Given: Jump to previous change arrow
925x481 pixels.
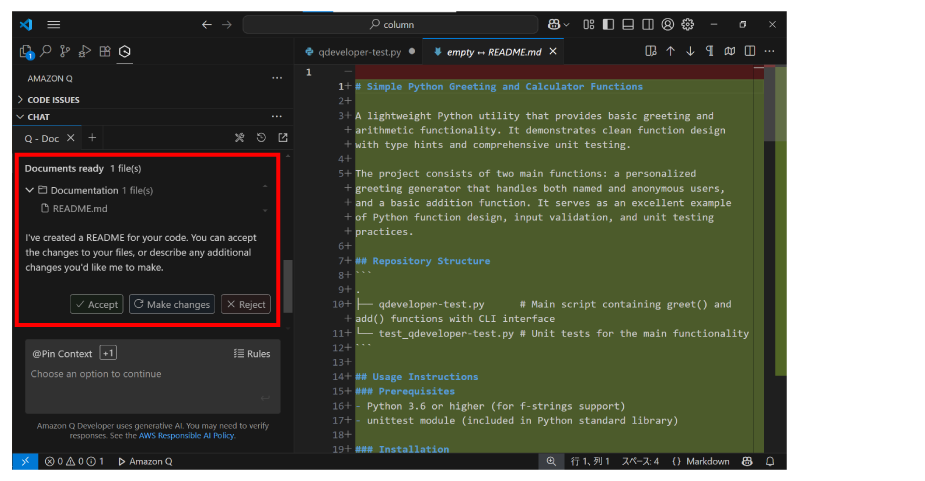Looking at the screenshot, I should (671, 51).
